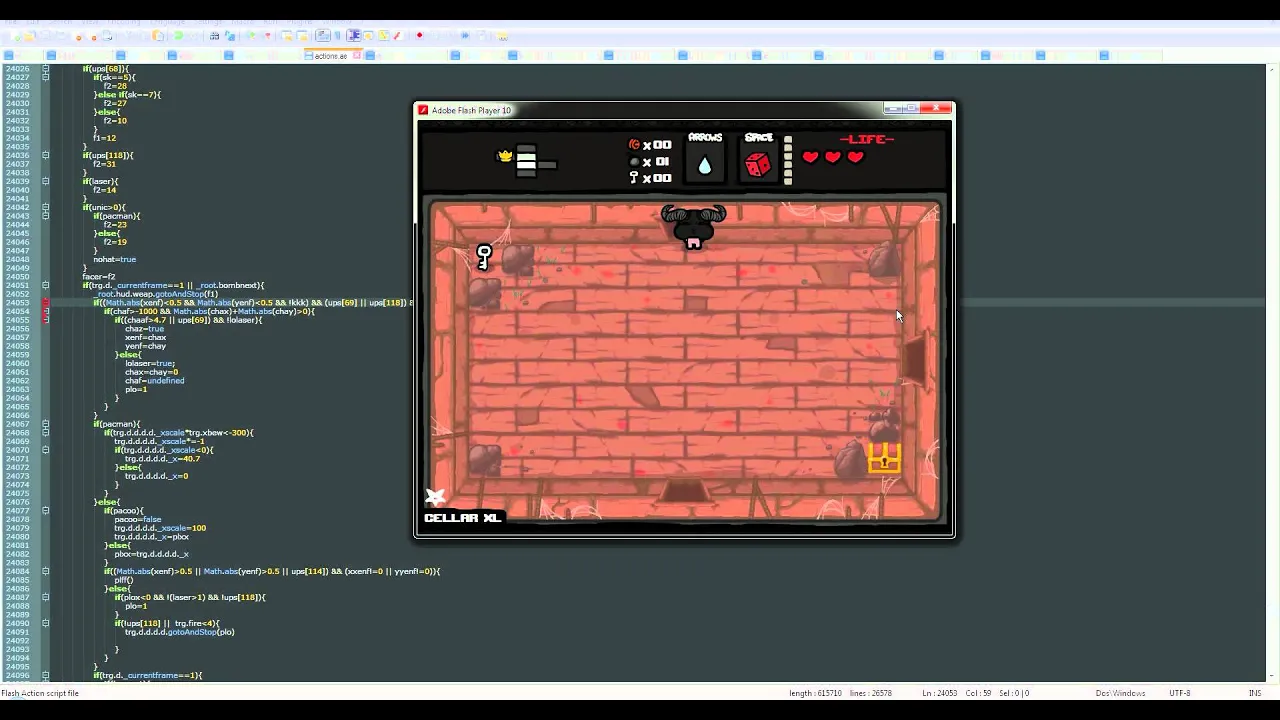Screen dimensions: 1280x720
Task: Collapse the fold at line 24077
Action: pos(45,510)
